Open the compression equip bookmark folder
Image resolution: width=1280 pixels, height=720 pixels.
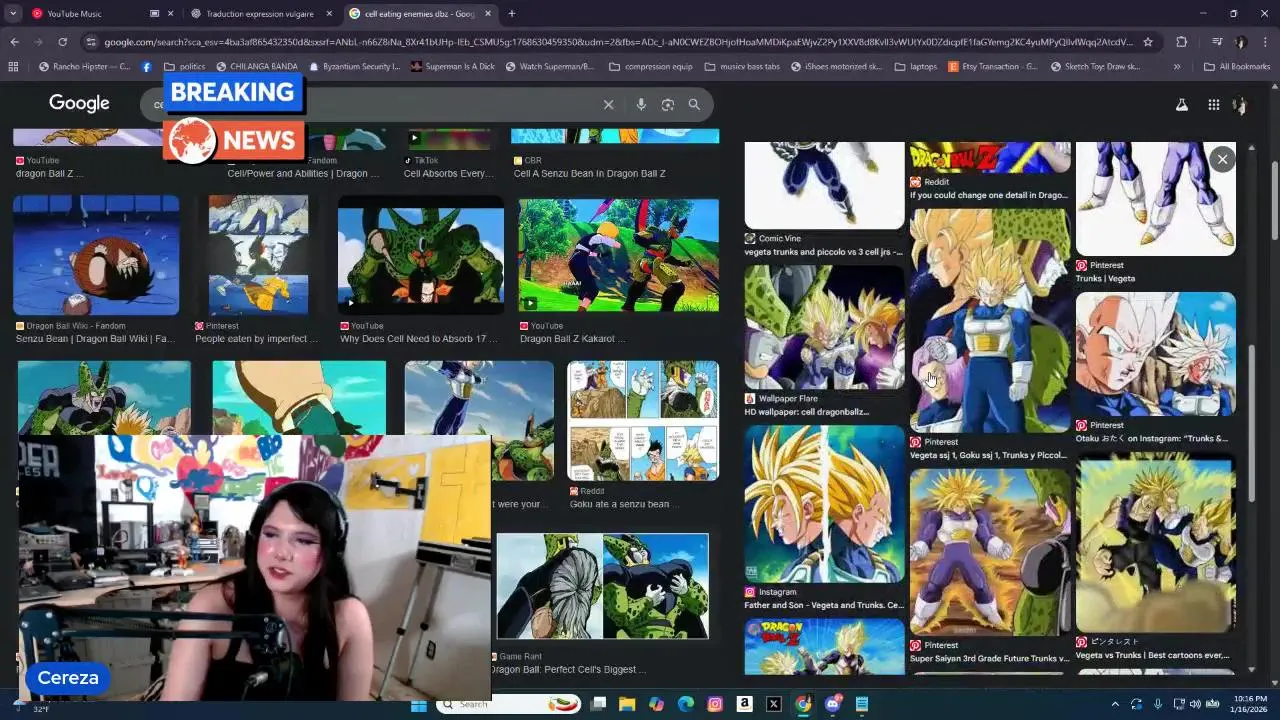(x=650, y=67)
